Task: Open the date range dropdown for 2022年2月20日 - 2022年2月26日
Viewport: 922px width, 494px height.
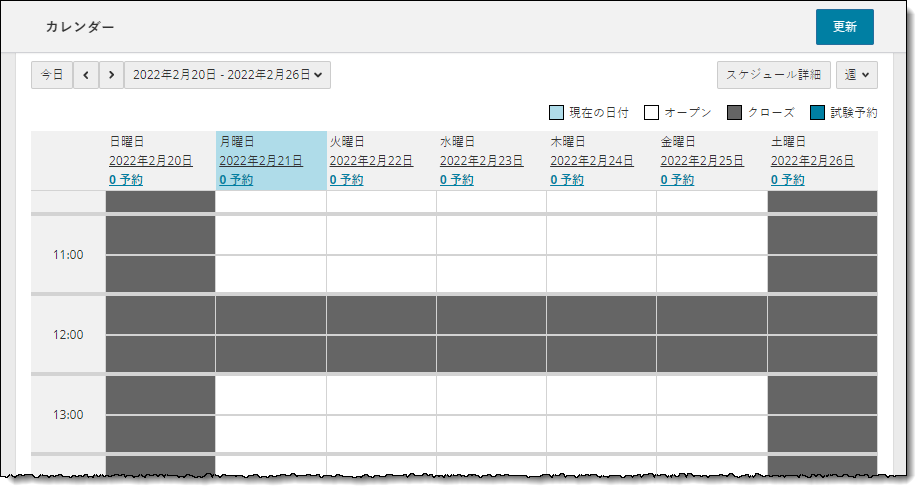Action: (x=227, y=75)
